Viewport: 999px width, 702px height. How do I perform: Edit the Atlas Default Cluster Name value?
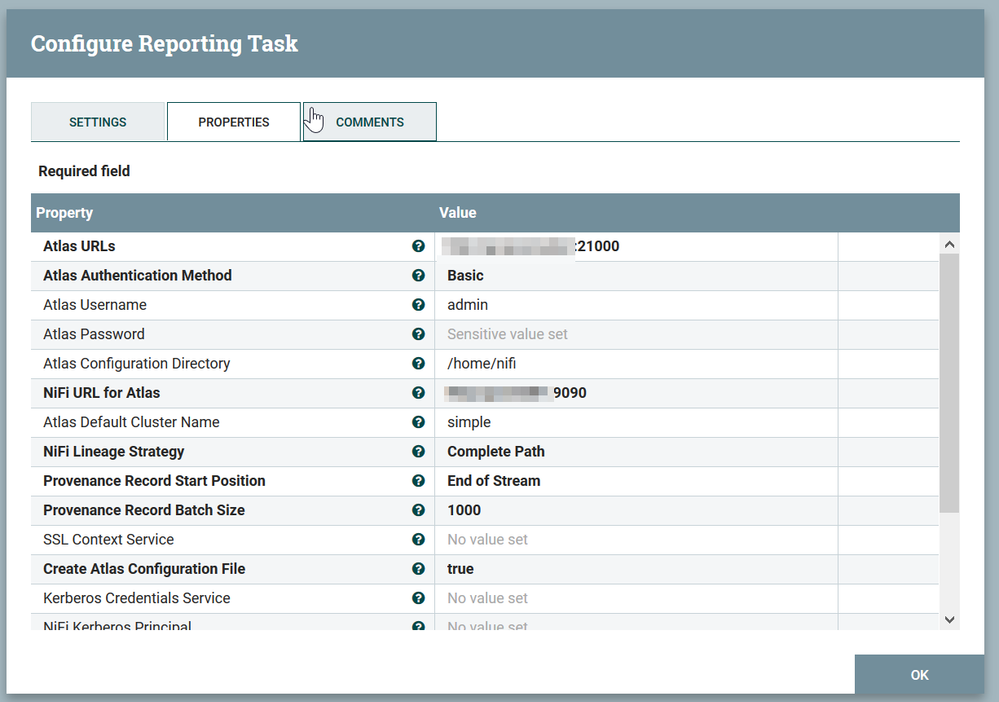tap(635, 422)
